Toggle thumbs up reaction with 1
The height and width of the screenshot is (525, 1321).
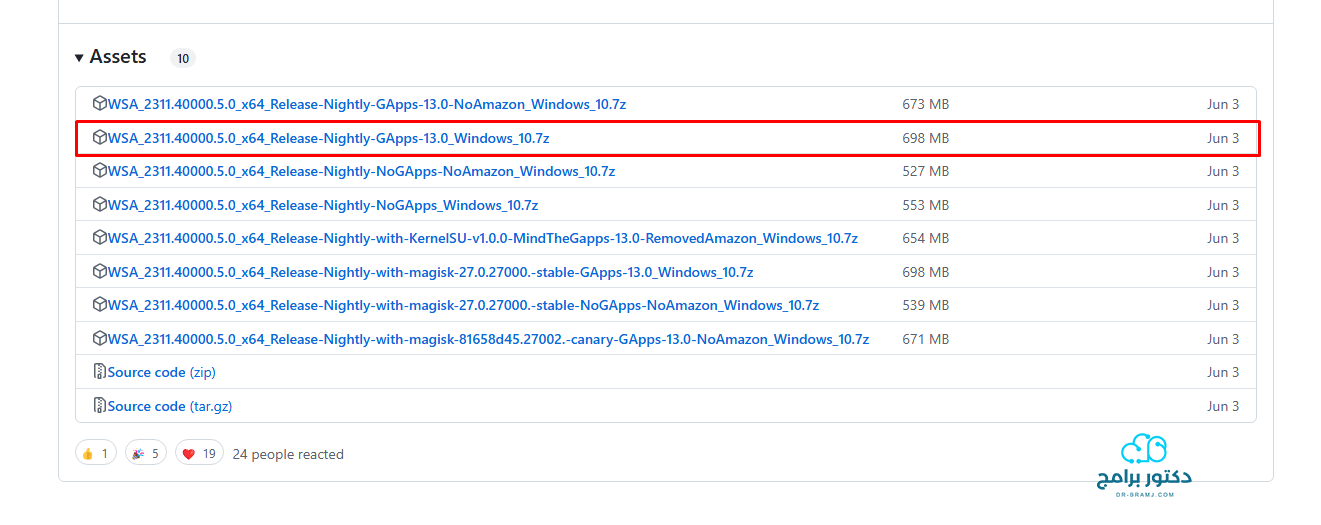pyautogui.click(x=96, y=453)
